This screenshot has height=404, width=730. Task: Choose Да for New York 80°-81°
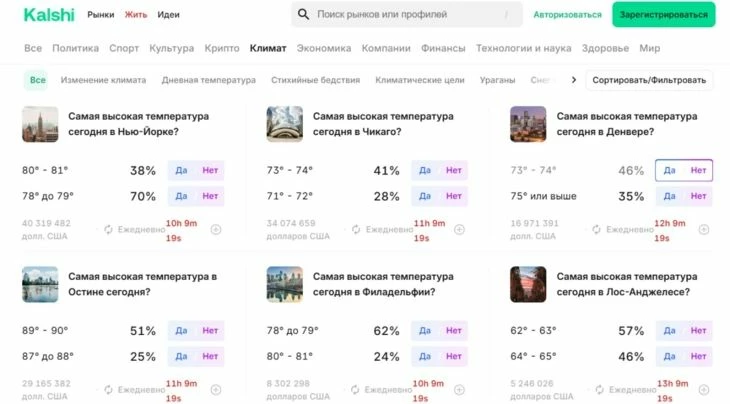pyautogui.click(x=182, y=170)
